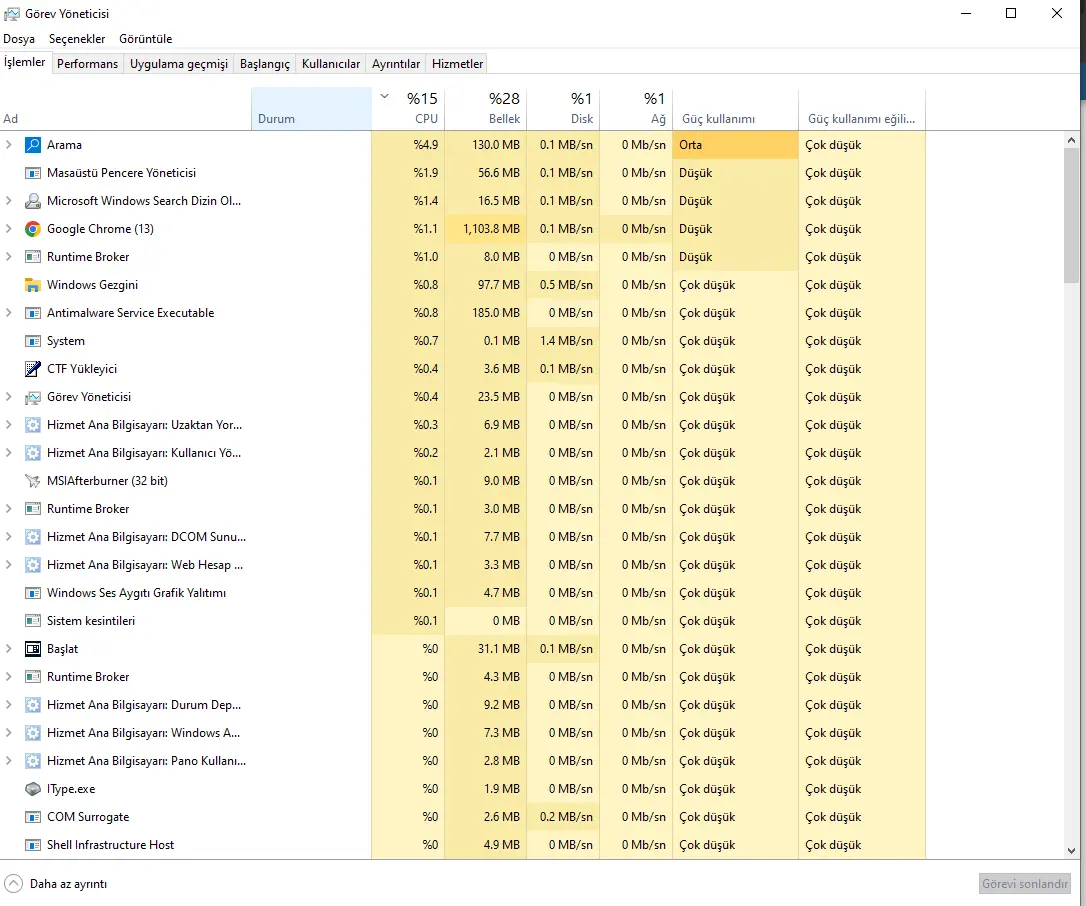1086x906 pixels.
Task: Click the Başlat process icon
Action: [x=33, y=649]
